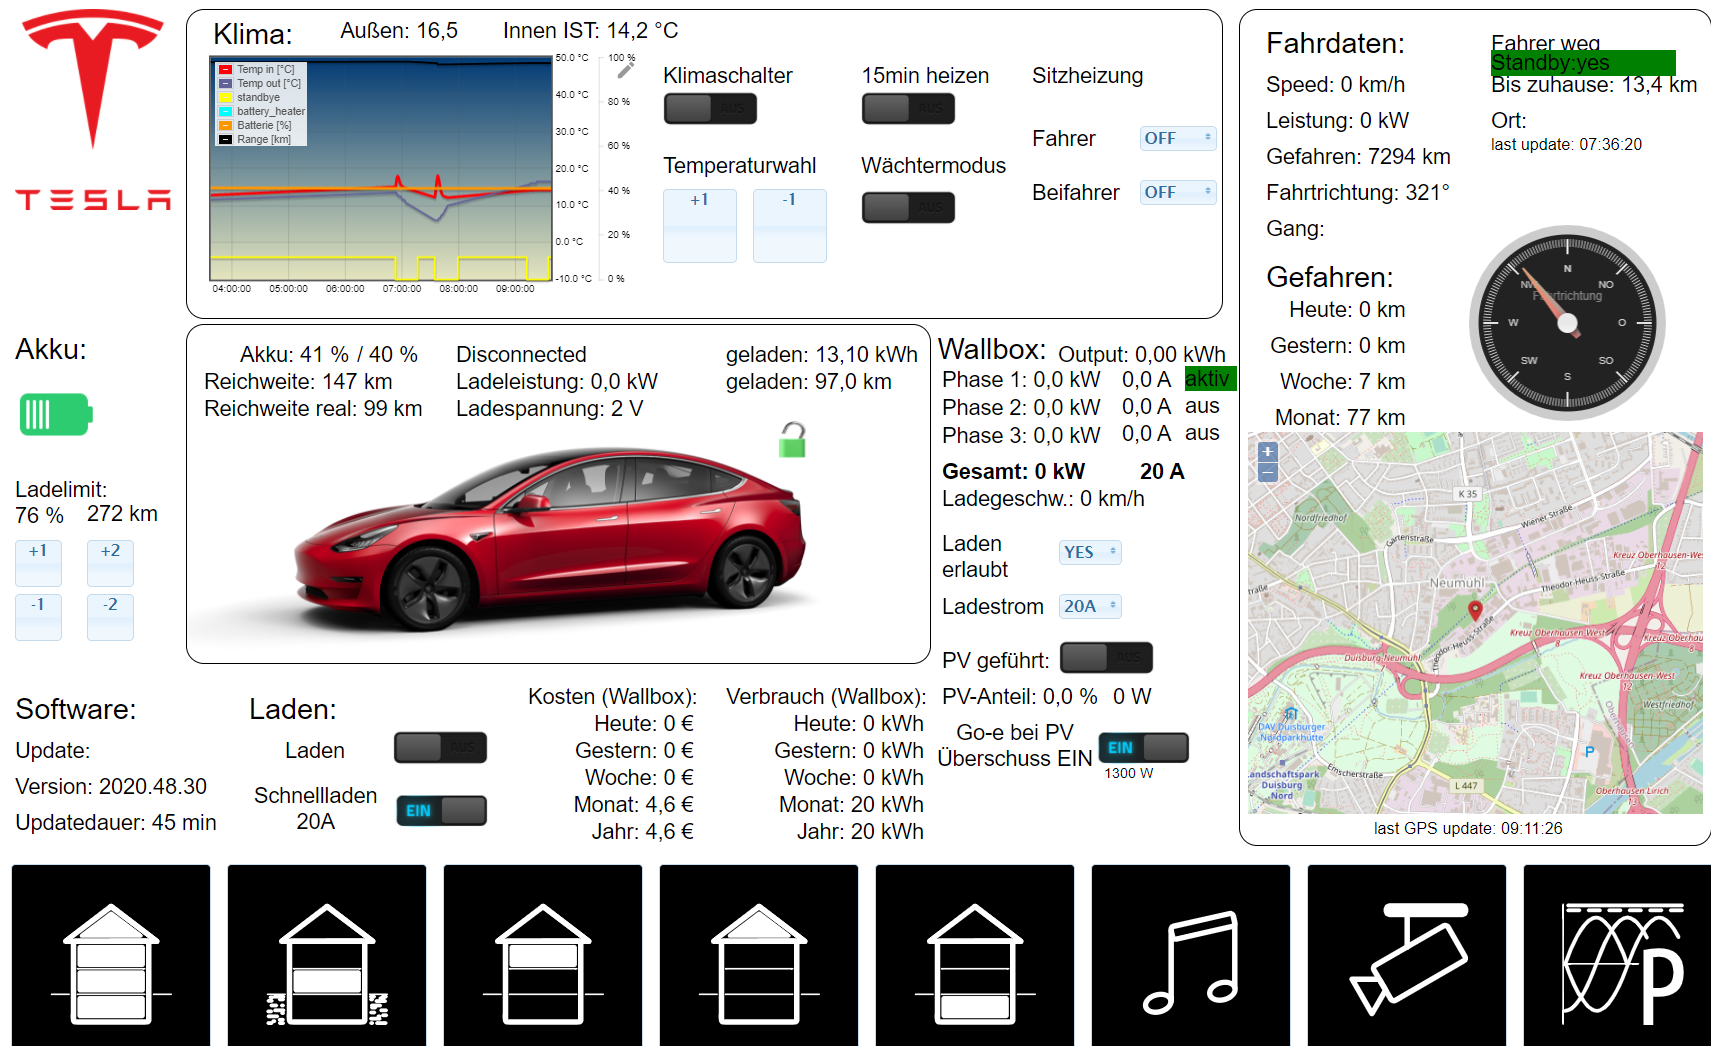Click the PV-Anteil: 0,0 % value
This screenshot has width=1711, height=1046.
pos(1019,697)
